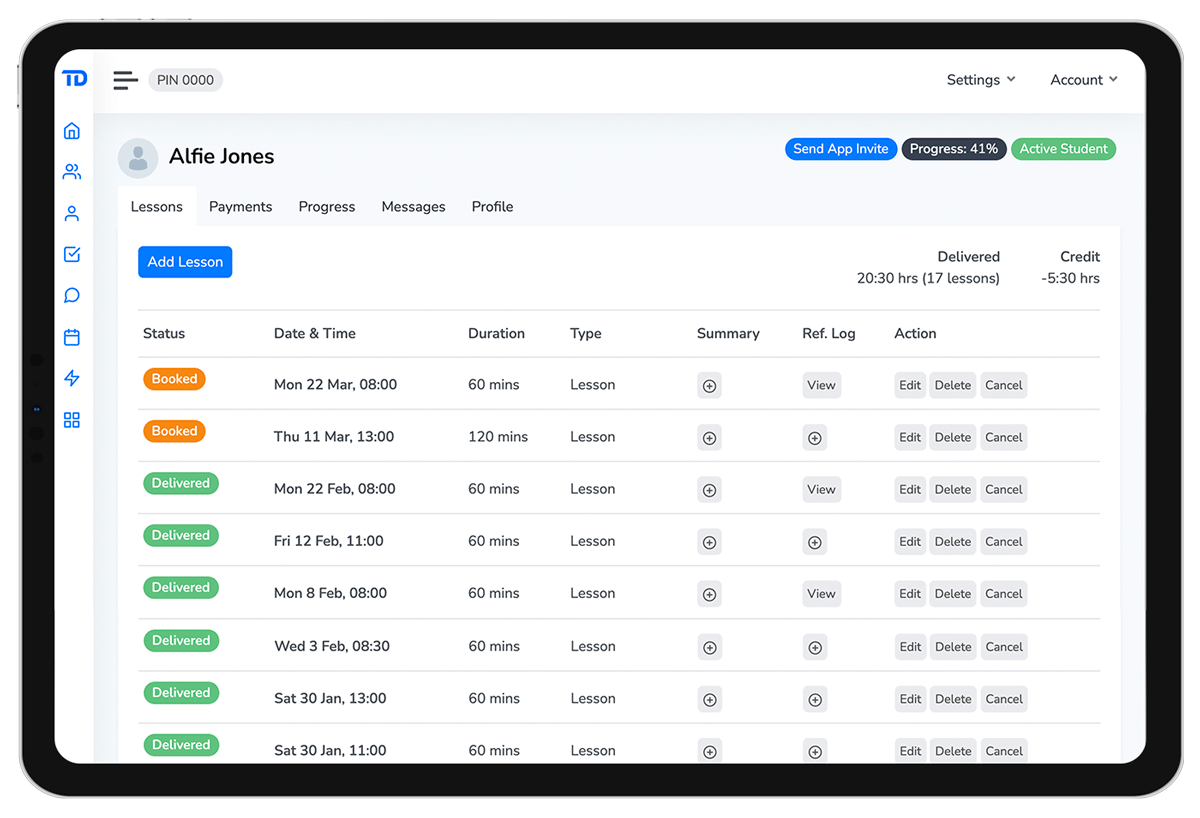Add a ref log to Thu 11 Mar lesson
Viewport: 1200px width, 818px height.
(x=814, y=437)
